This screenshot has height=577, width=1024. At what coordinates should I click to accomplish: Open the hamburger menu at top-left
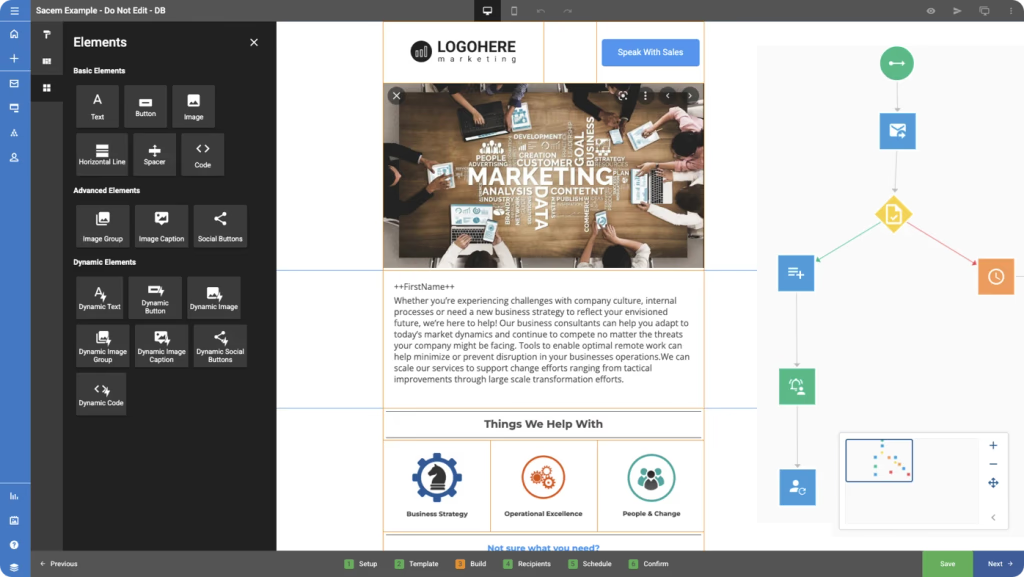(14, 10)
